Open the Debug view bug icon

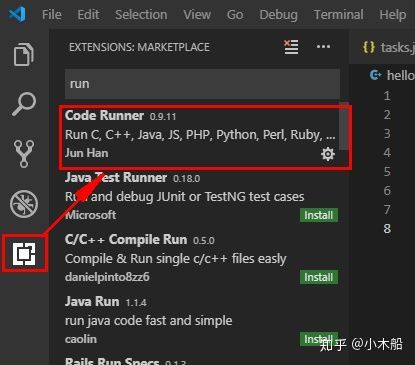pyautogui.click(x=24, y=204)
